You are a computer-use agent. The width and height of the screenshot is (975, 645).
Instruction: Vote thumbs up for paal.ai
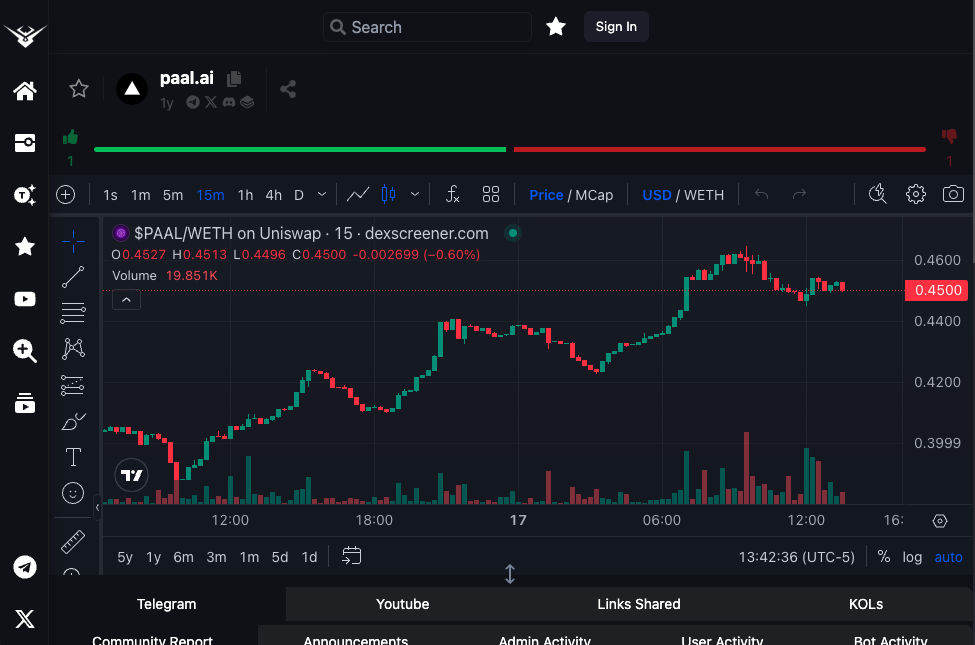pos(70,137)
